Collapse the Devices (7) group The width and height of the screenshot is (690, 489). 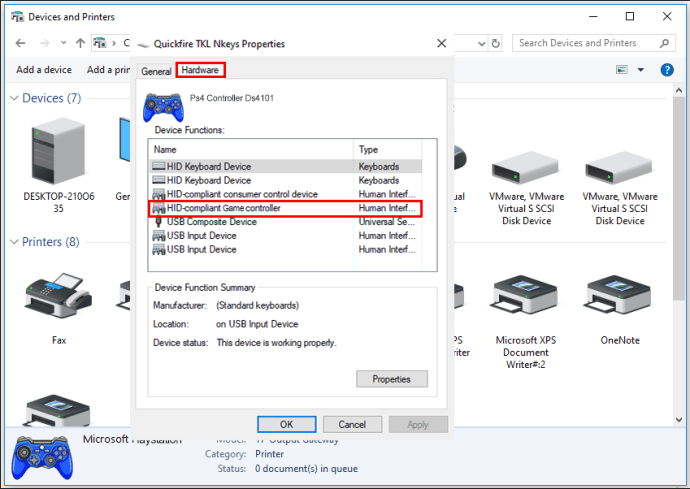14,98
